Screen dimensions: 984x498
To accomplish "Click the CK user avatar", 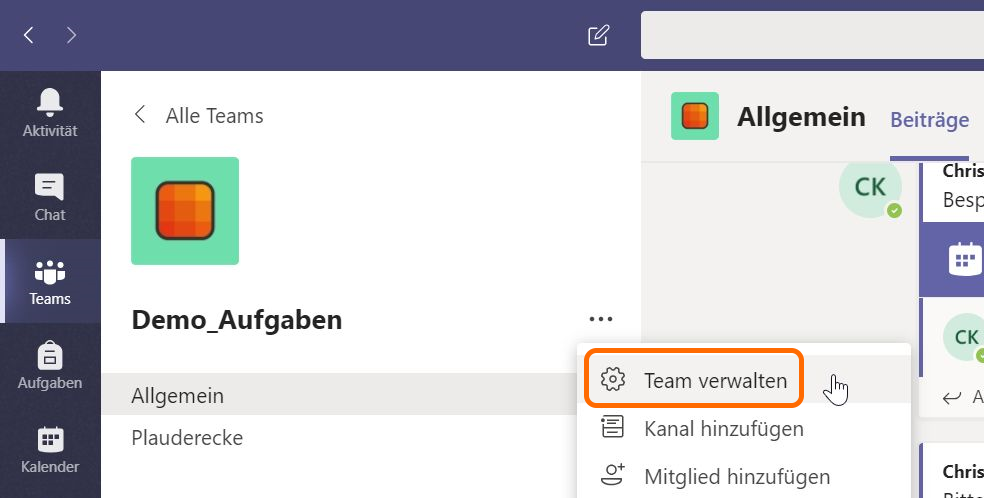I will pyautogui.click(x=870, y=187).
